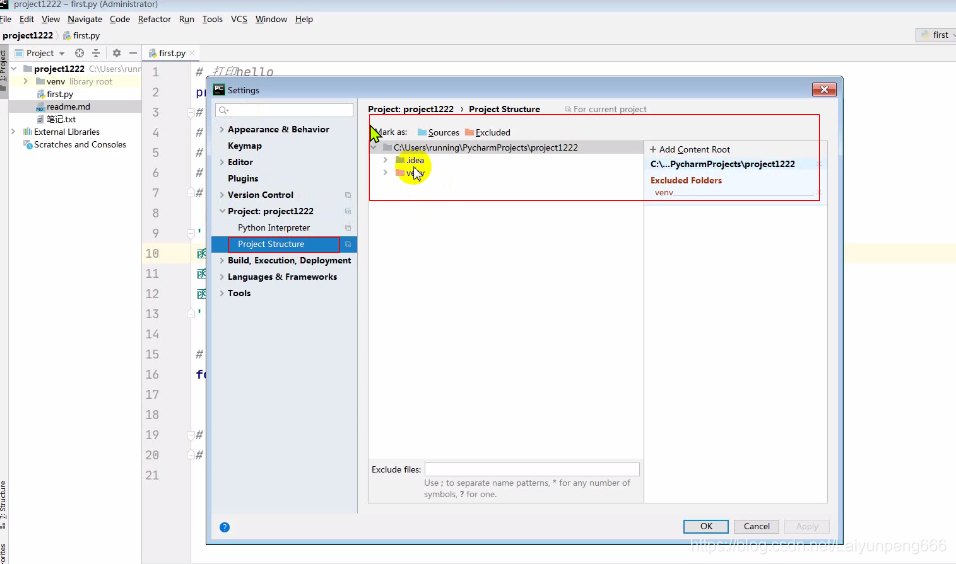
Task: Select content root path row in tree
Action: [x=506, y=148]
